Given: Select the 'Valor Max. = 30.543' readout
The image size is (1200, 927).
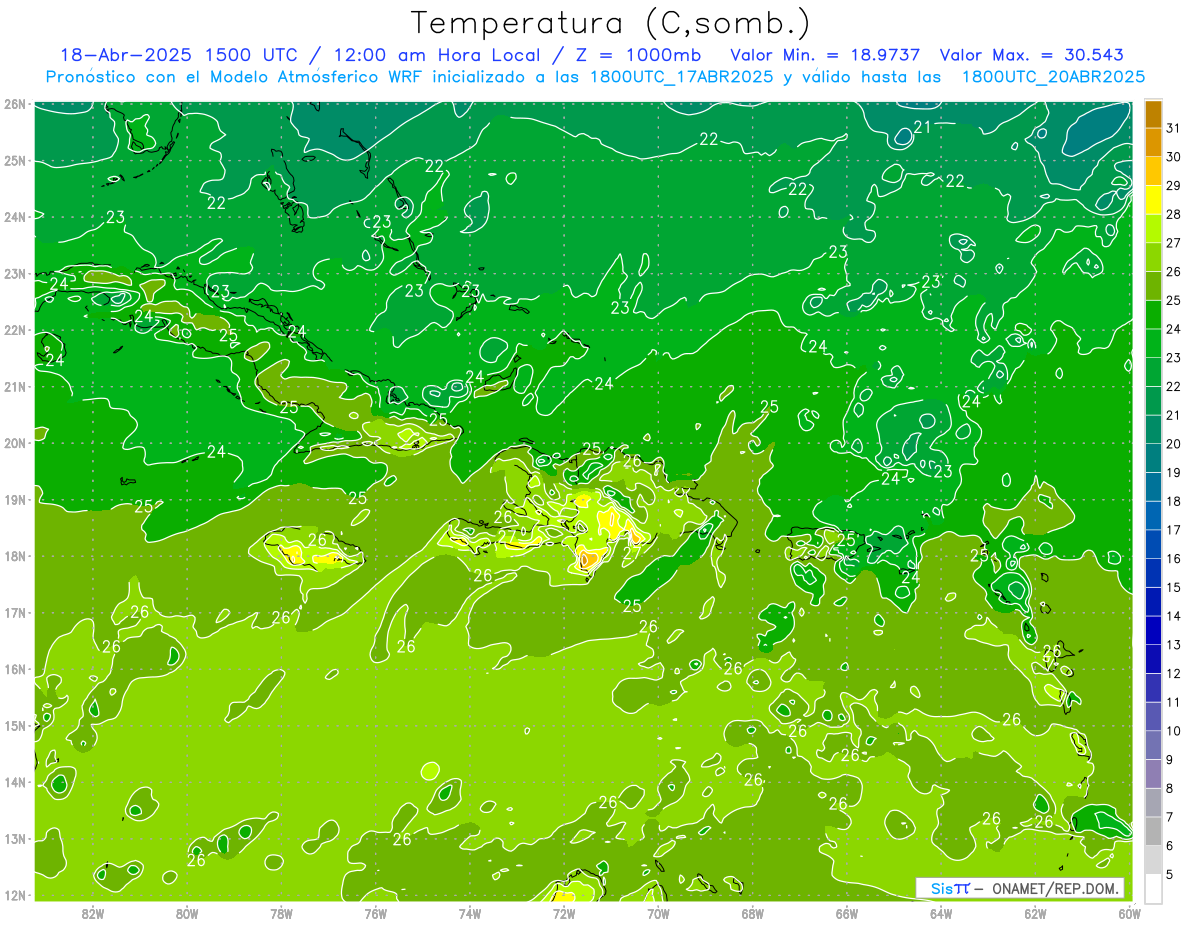Looking at the screenshot, I should coord(1032,55).
